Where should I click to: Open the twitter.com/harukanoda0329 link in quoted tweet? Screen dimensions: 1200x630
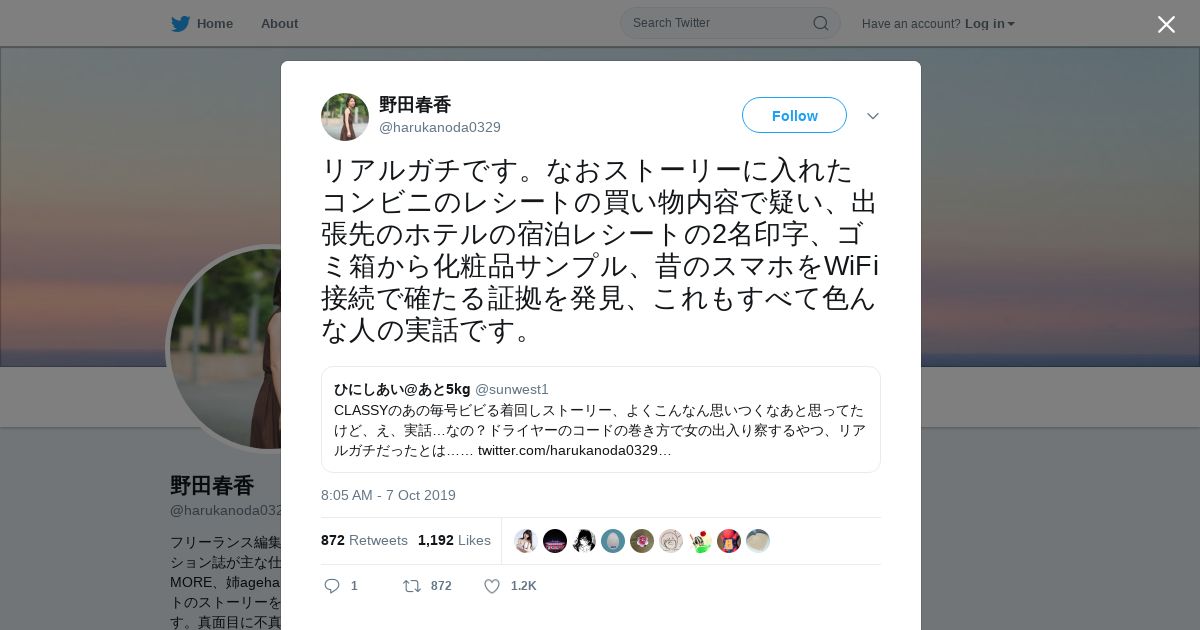point(574,450)
